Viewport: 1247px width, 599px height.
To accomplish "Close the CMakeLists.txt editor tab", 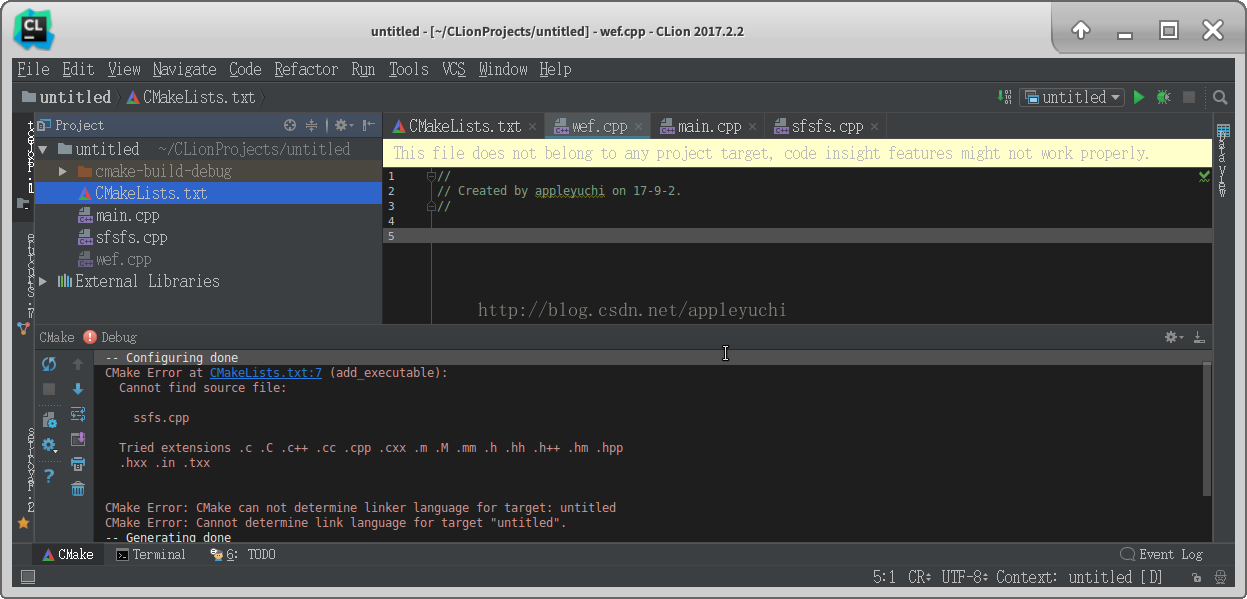I will [x=533, y=127].
